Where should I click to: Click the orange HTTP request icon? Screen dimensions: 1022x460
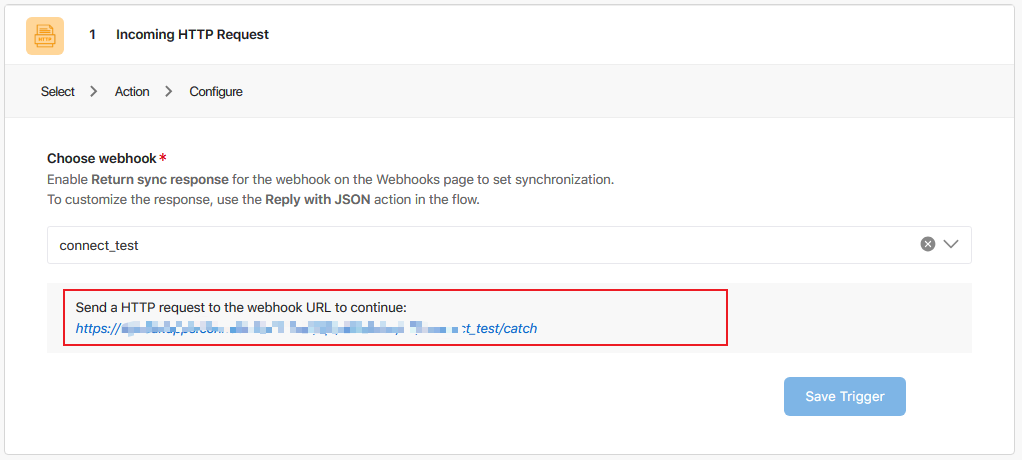point(45,35)
